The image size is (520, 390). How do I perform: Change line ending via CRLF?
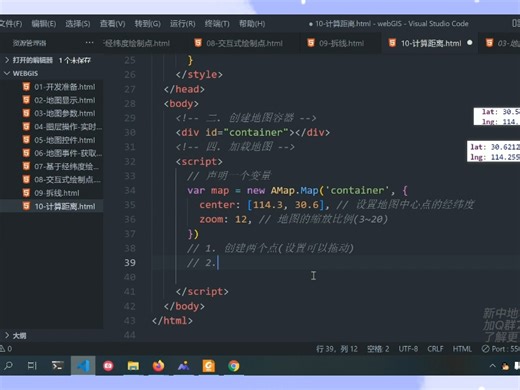click(x=435, y=349)
